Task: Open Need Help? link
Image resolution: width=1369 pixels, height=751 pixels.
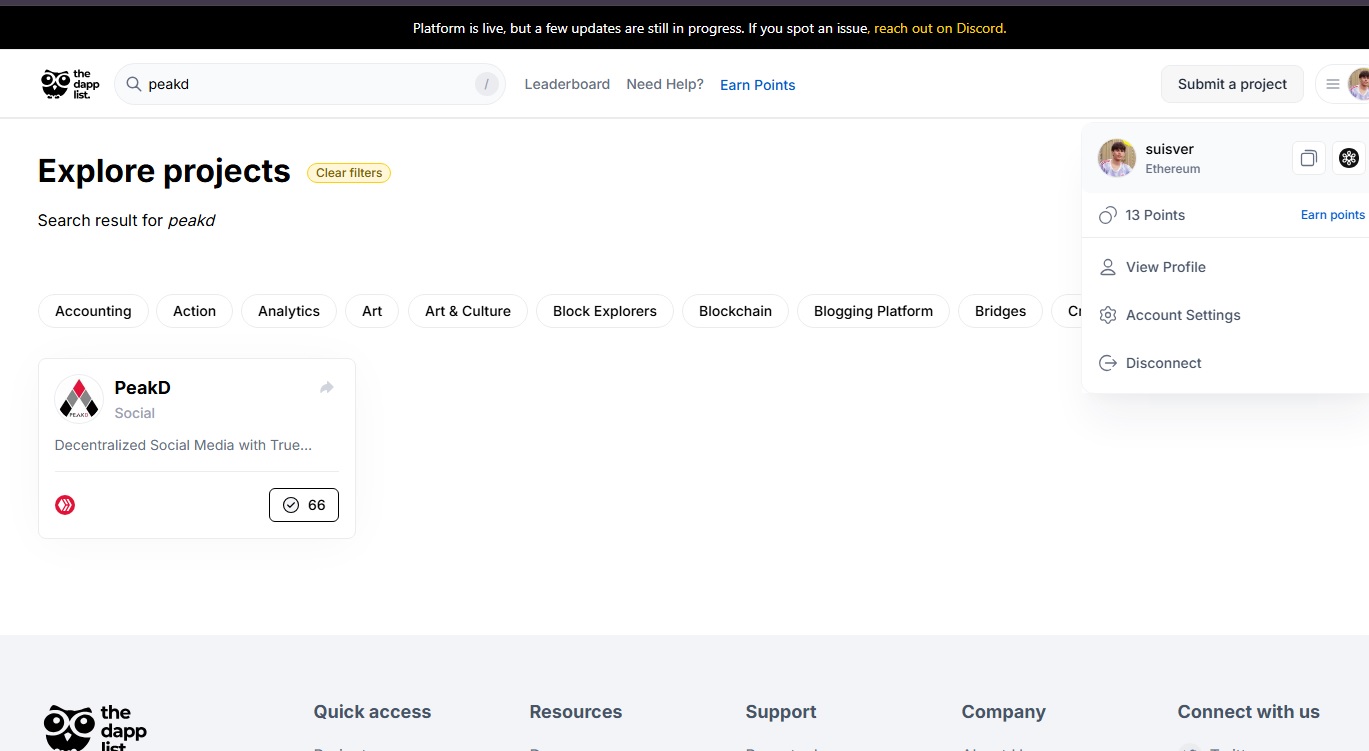Action: 665,84
